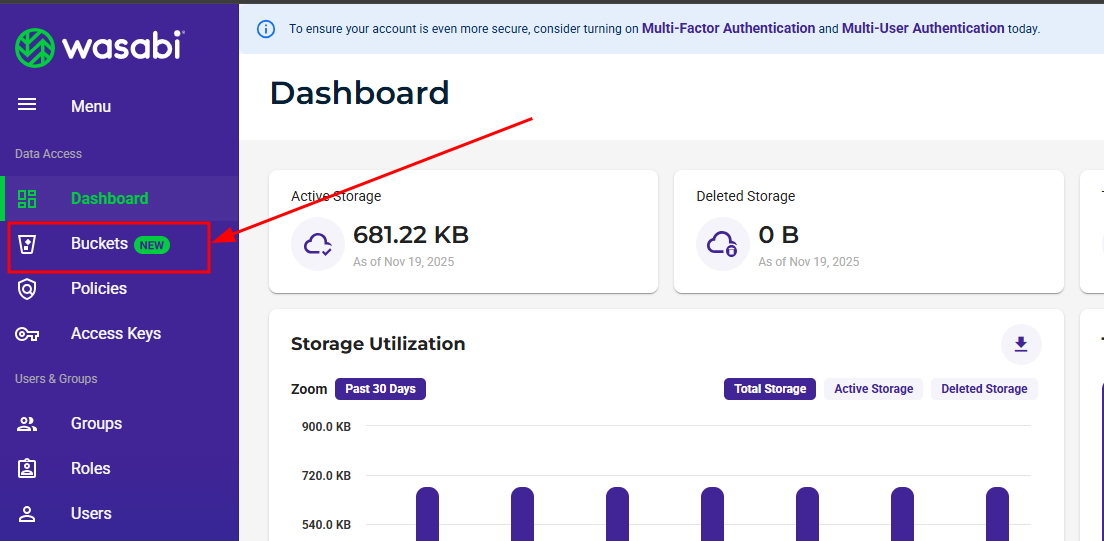Image resolution: width=1104 pixels, height=541 pixels.
Task: Collapse the sidebar with the hamburger Menu icon
Action: (x=27, y=105)
